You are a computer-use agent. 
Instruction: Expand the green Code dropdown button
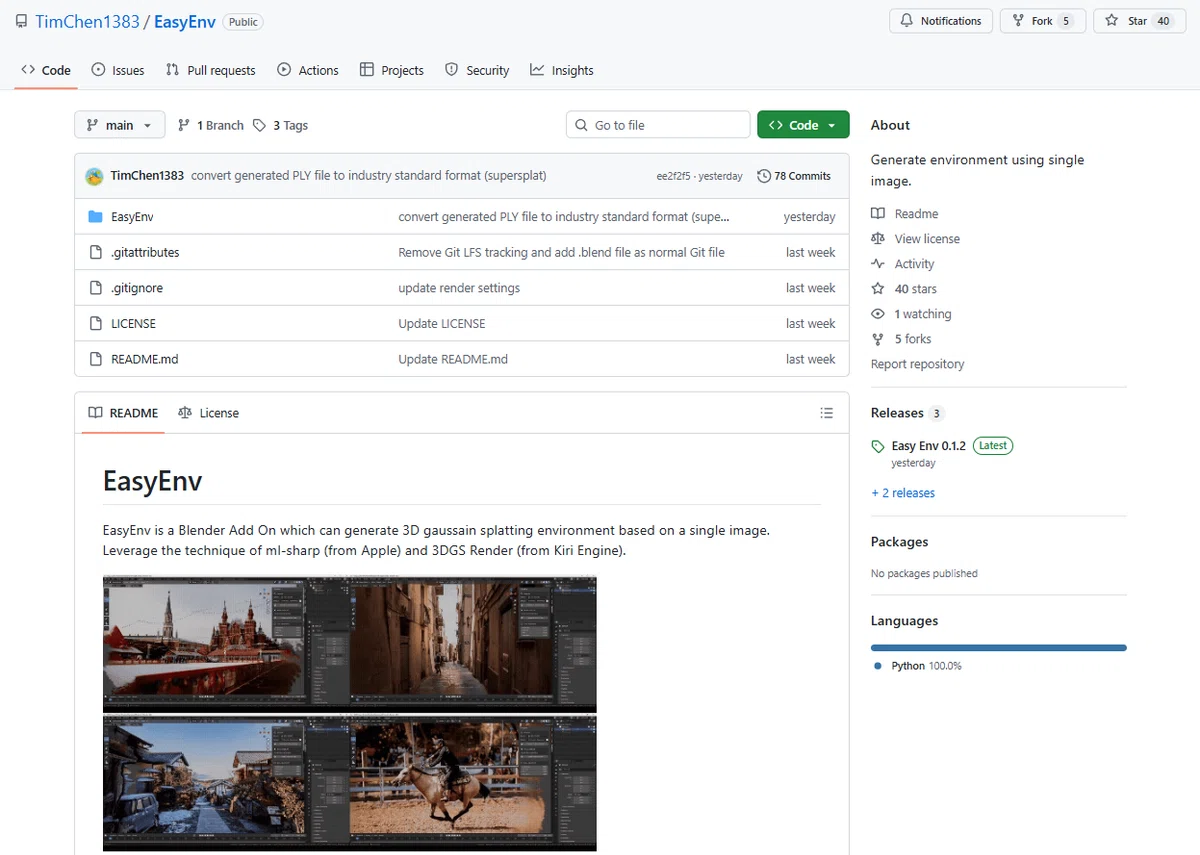tap(803, 125)
